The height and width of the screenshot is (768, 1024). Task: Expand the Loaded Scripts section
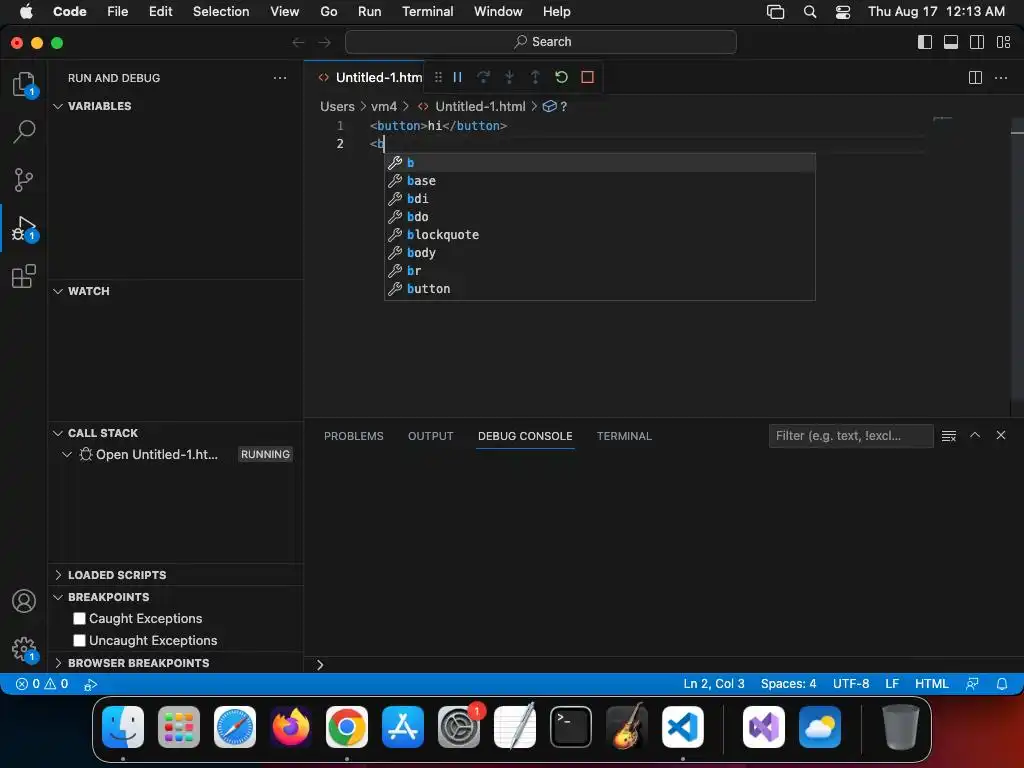click(58, 575)
